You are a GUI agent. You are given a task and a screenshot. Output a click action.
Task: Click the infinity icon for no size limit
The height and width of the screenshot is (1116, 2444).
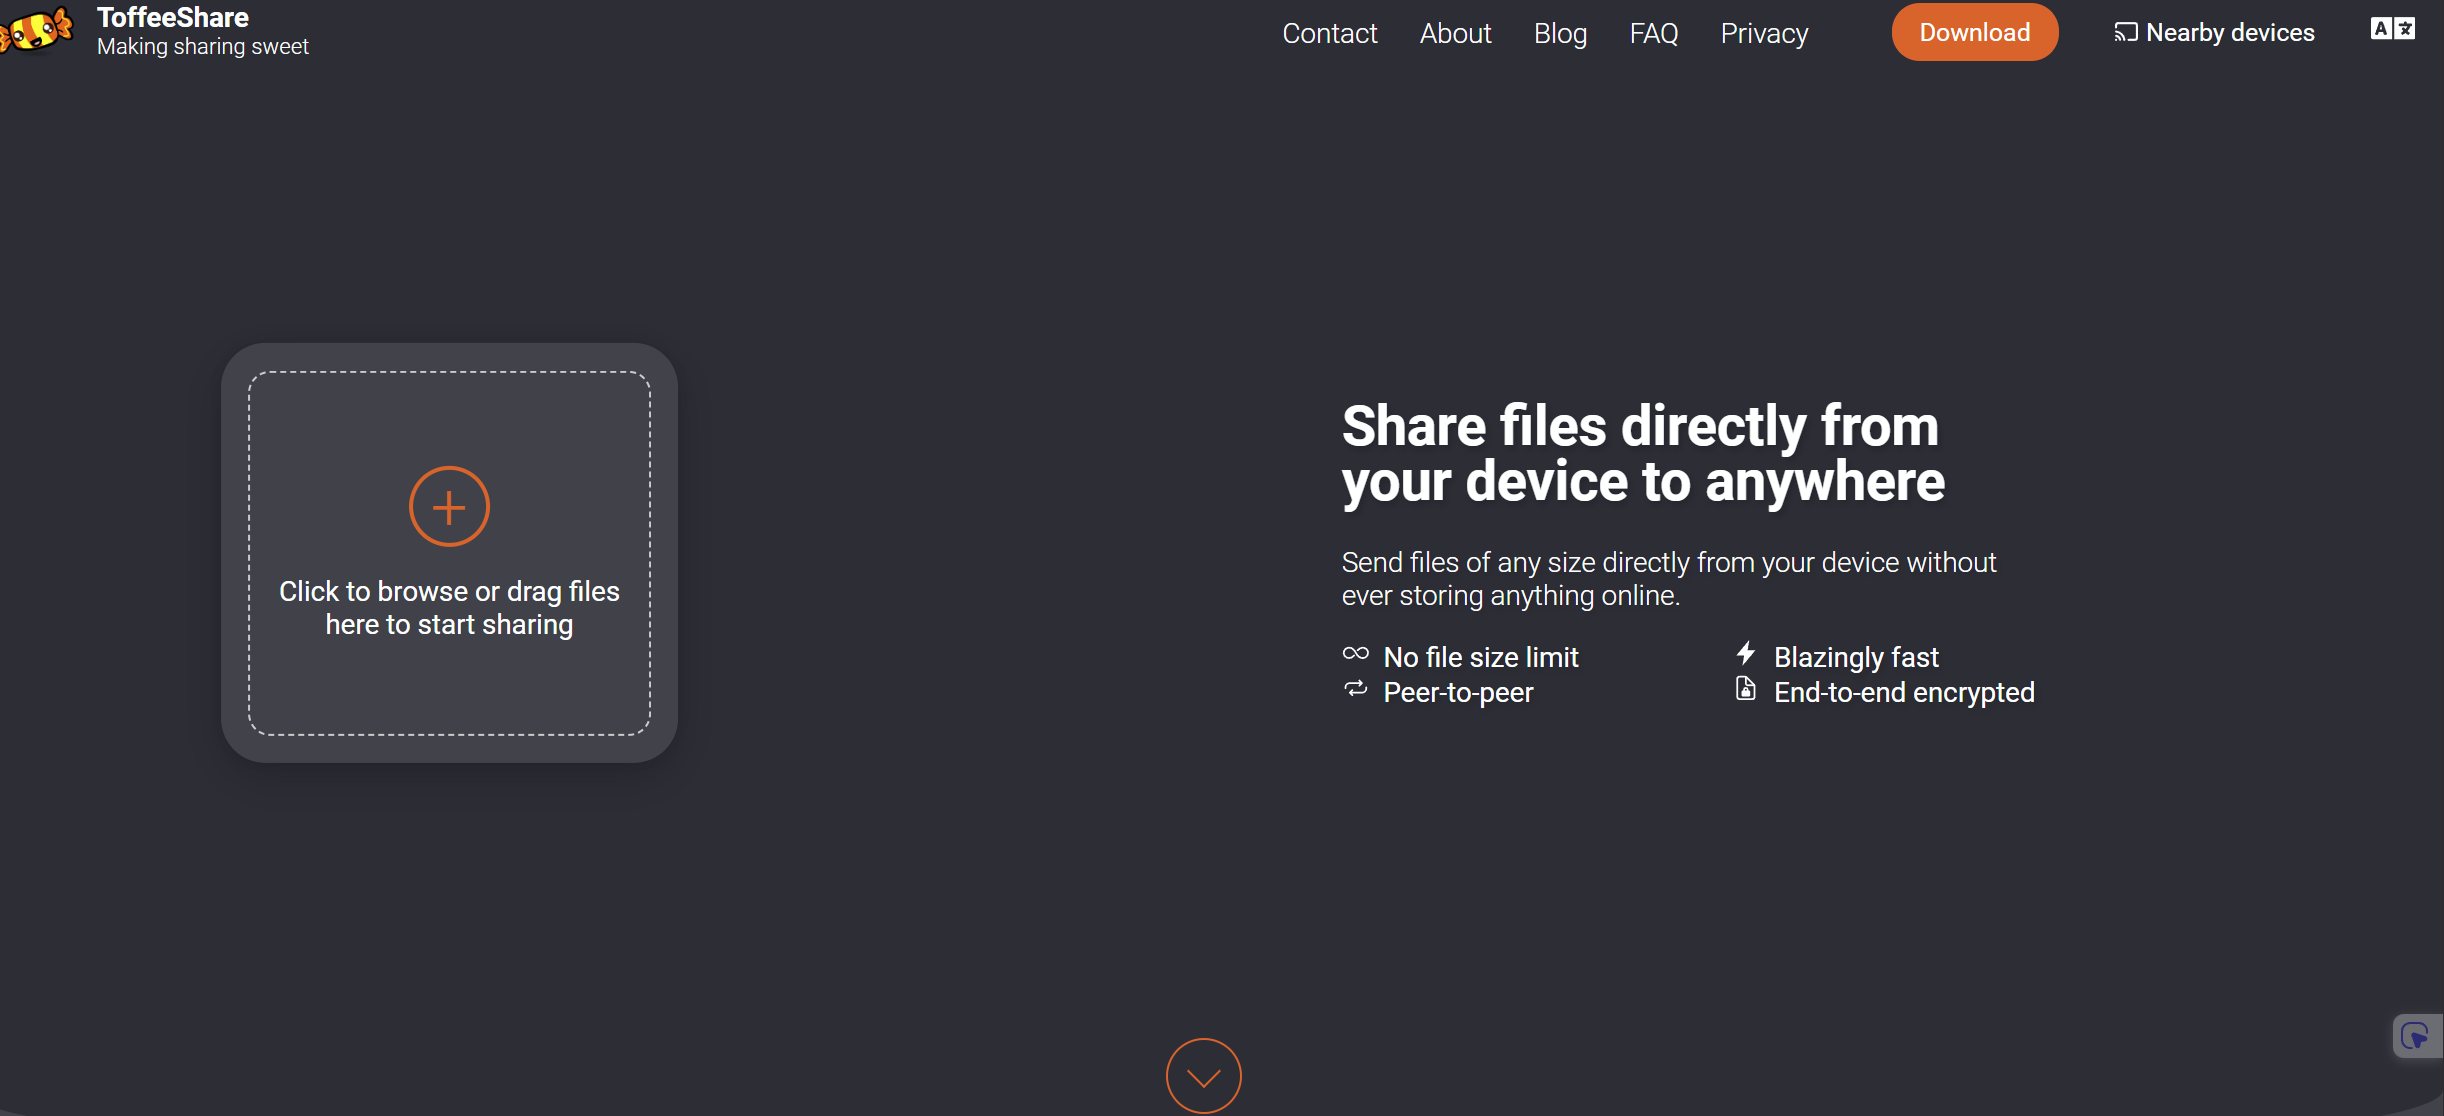coord(1355,654)
